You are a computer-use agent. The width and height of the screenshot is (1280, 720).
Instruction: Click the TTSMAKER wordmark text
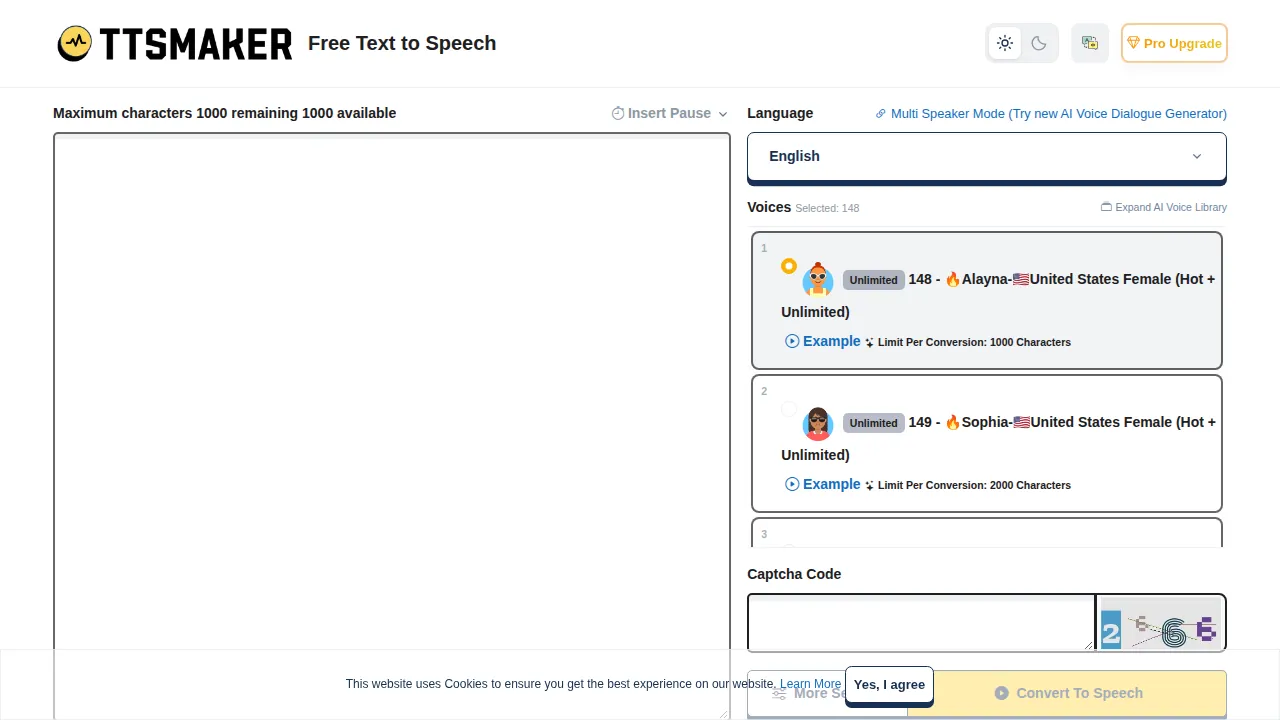196,44
